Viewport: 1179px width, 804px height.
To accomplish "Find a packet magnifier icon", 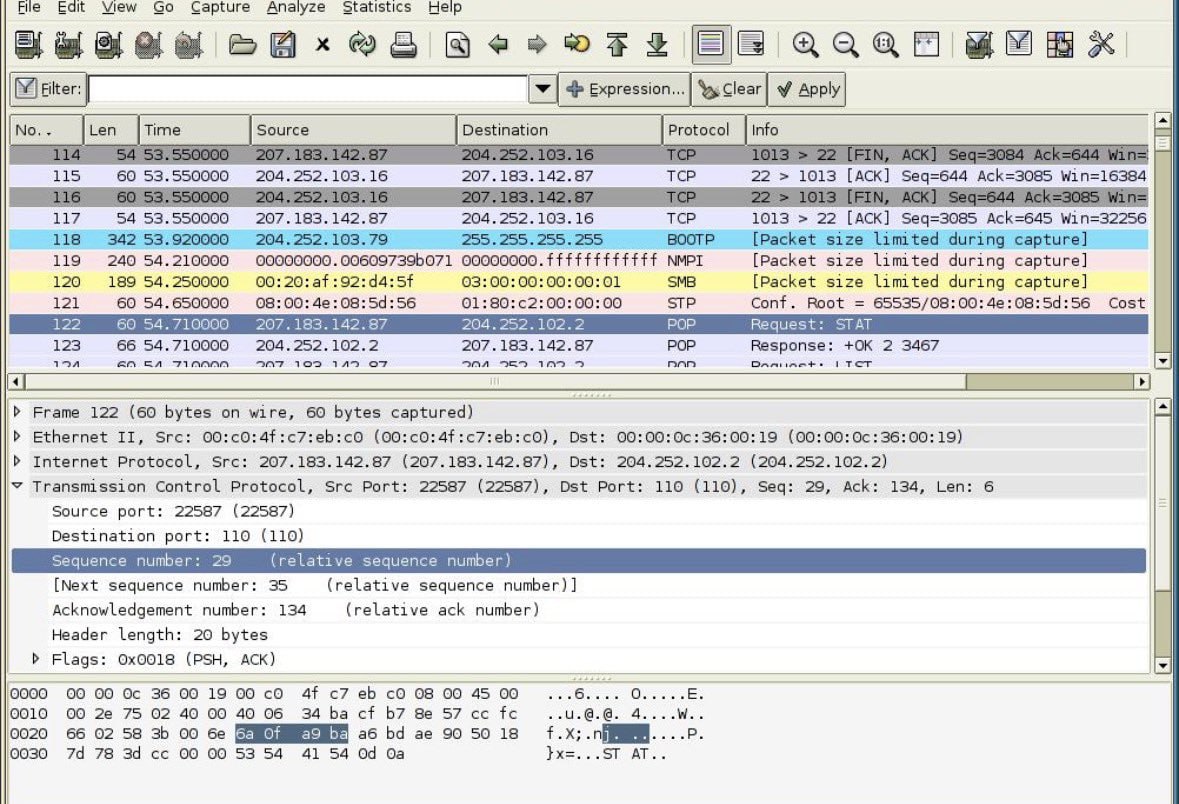I will click(x=457, y=44).
